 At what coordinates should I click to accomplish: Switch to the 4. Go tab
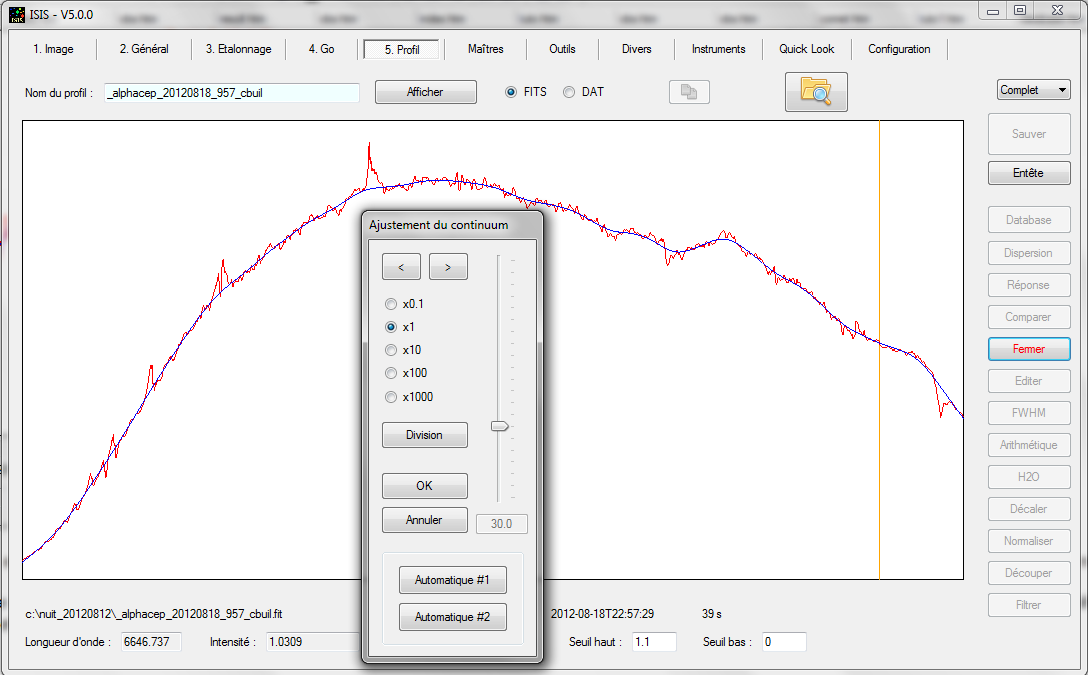(x=321, y=49)
